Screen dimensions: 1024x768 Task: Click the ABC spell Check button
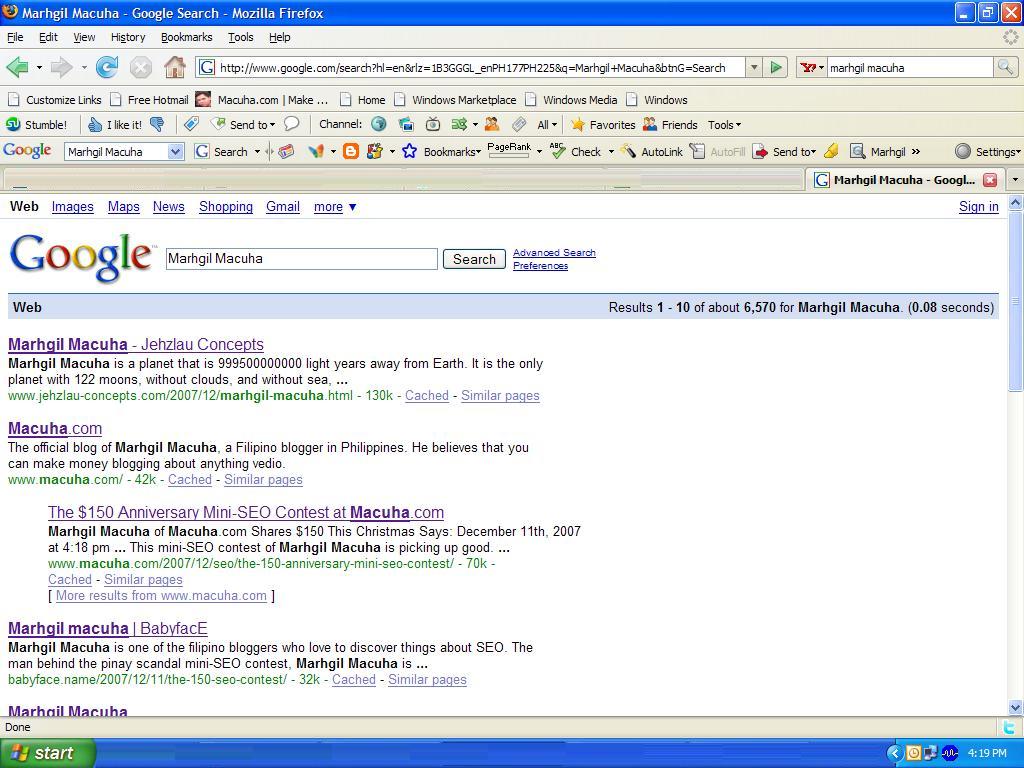click(x=575, y=152)
